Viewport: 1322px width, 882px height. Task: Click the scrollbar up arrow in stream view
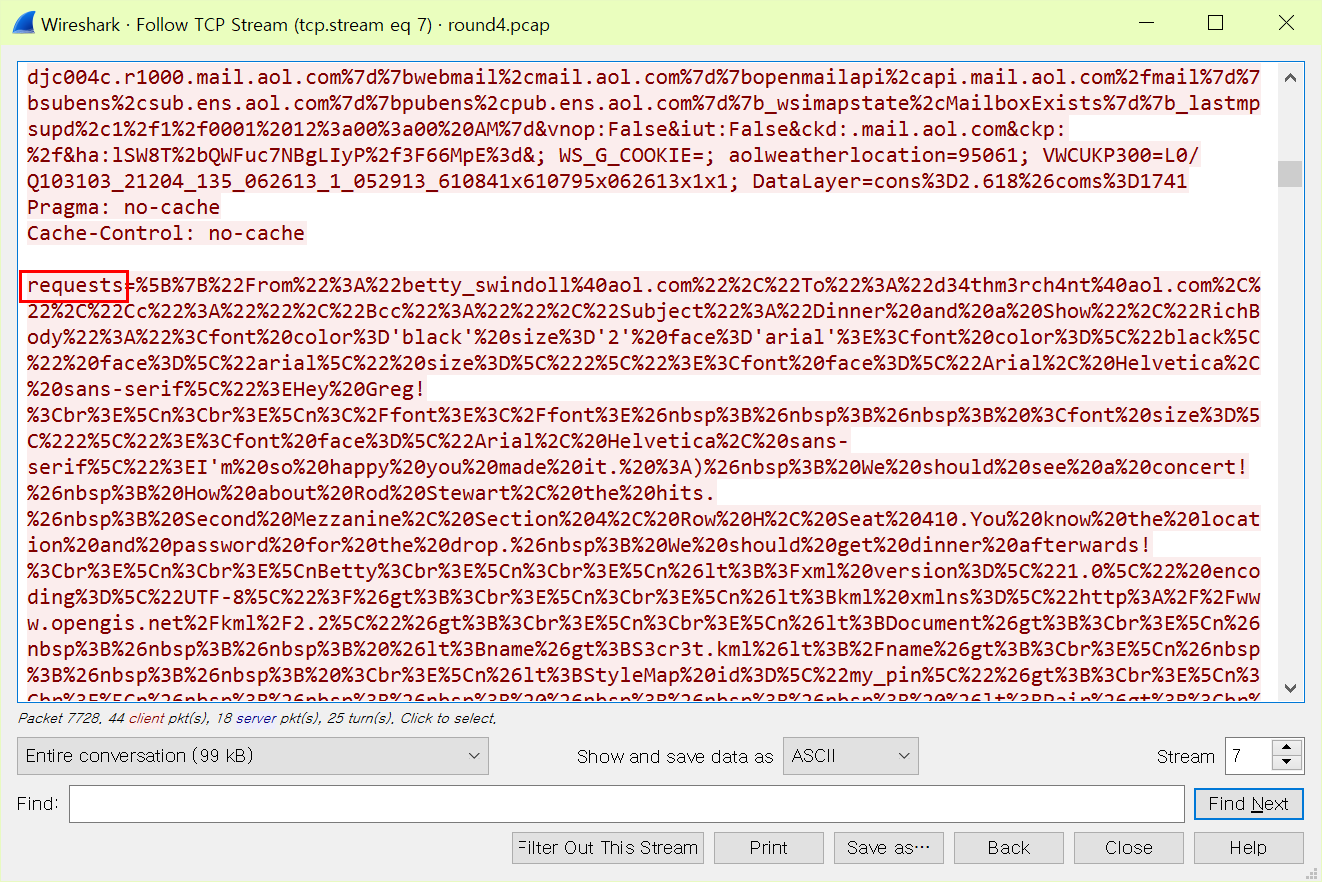pos(1290,77)
